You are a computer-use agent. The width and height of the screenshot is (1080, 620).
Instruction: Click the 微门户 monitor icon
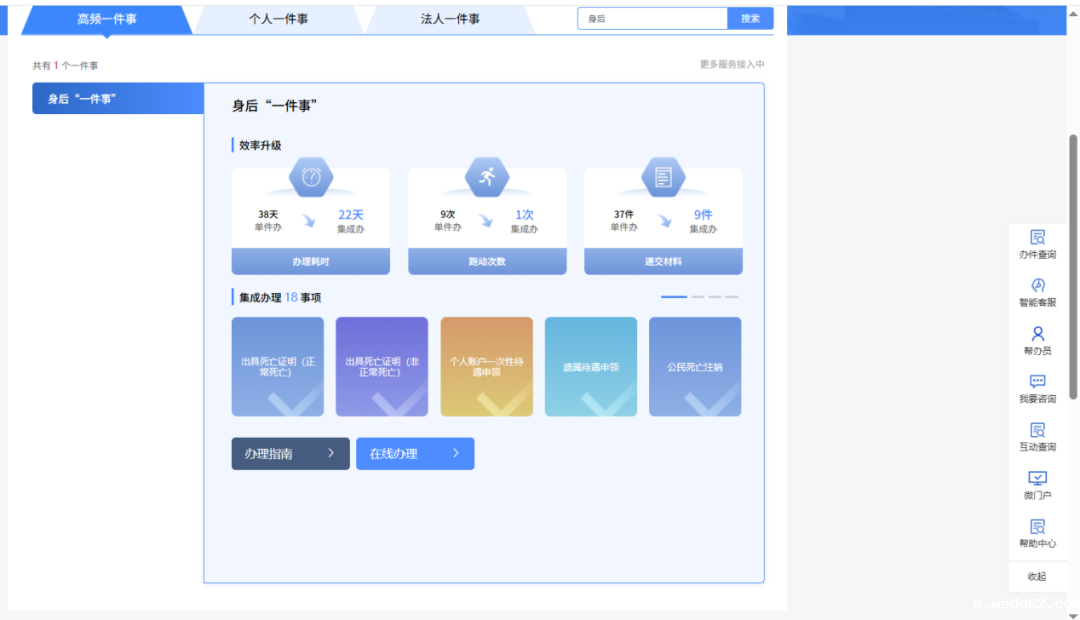[1037, 478]
